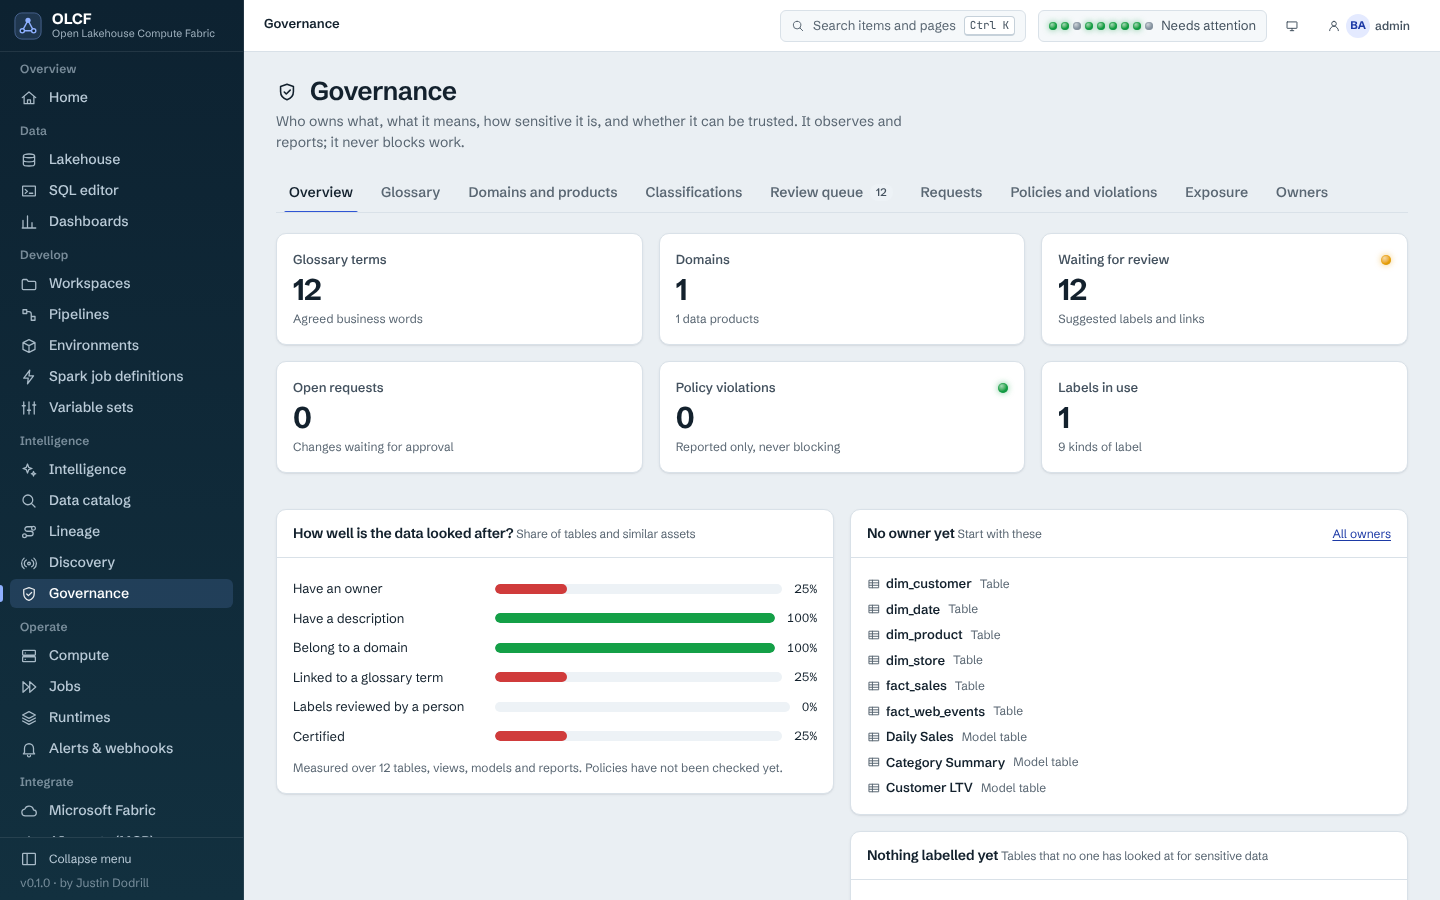Click the Have an owner progress bar
Viewport: 1440px width, 900px height.
pyautogui.click(x=638, y=589)
